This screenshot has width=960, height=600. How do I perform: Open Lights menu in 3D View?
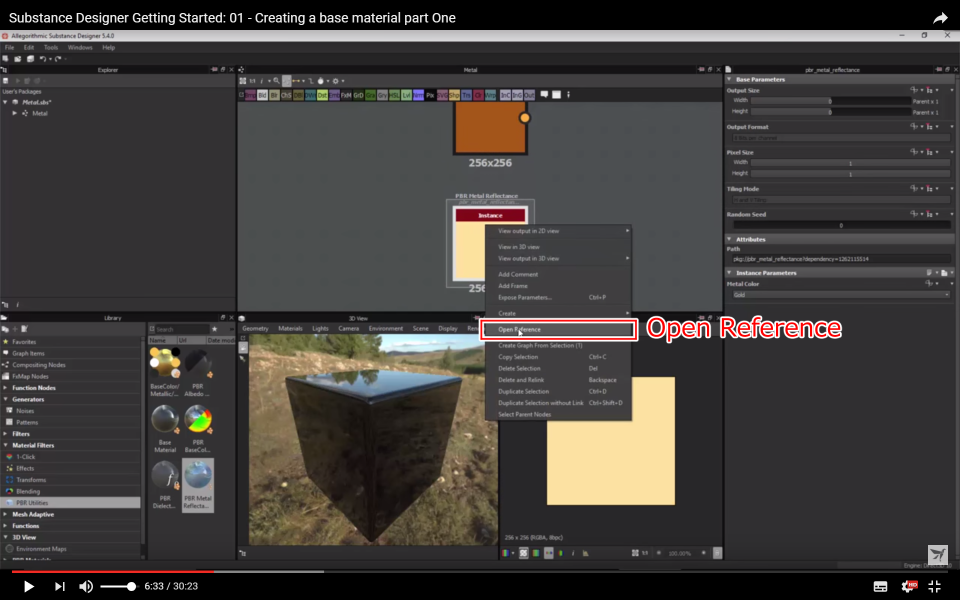tap(320, 329)
